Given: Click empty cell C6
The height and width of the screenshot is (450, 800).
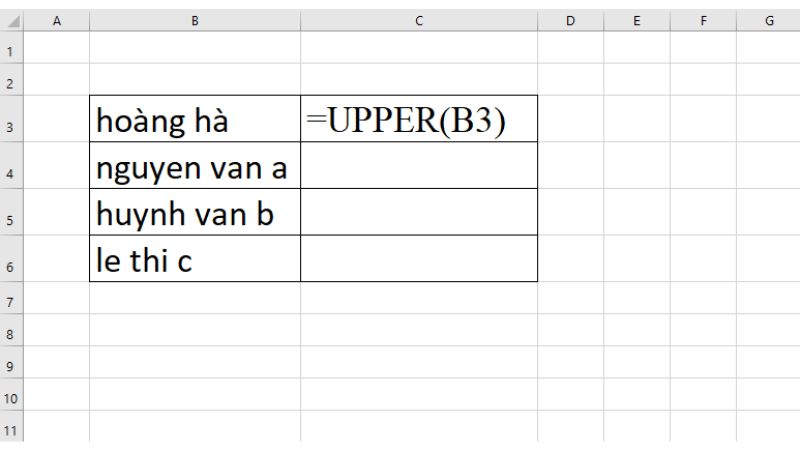Looking at the screenshot, I should pos(419,258).
